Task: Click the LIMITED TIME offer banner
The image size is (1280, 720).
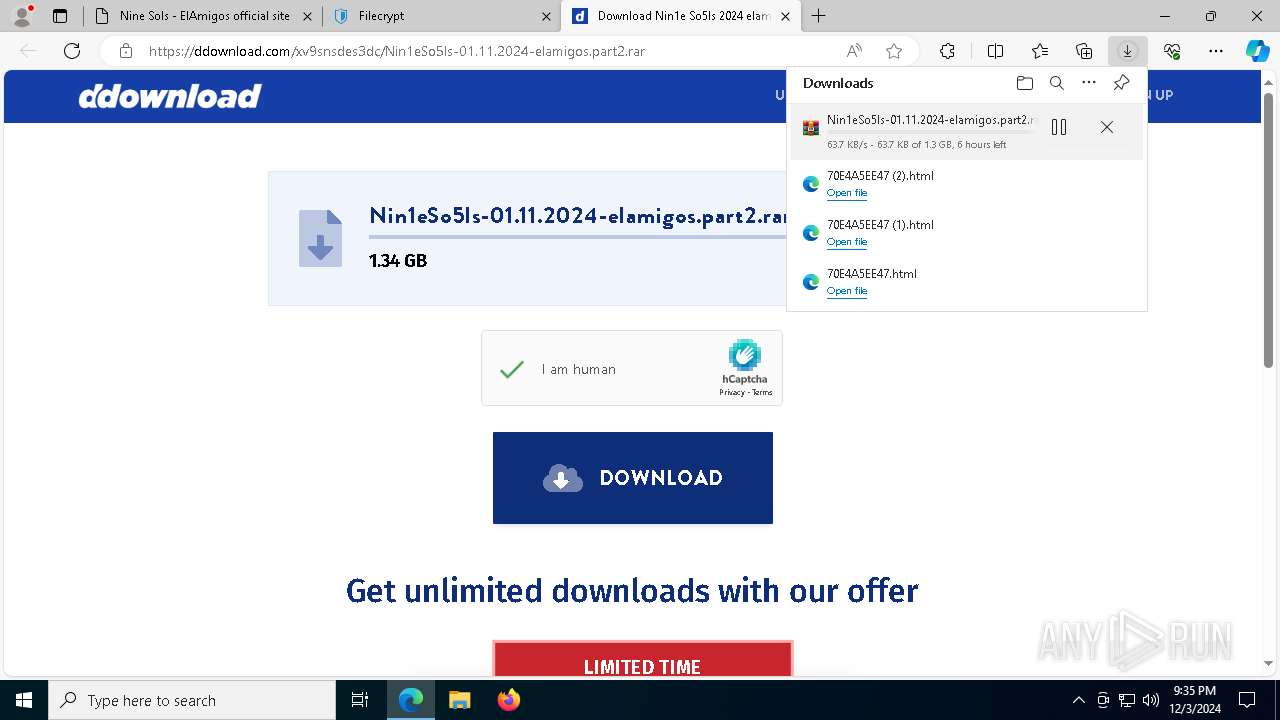Action: click(643, 660)
